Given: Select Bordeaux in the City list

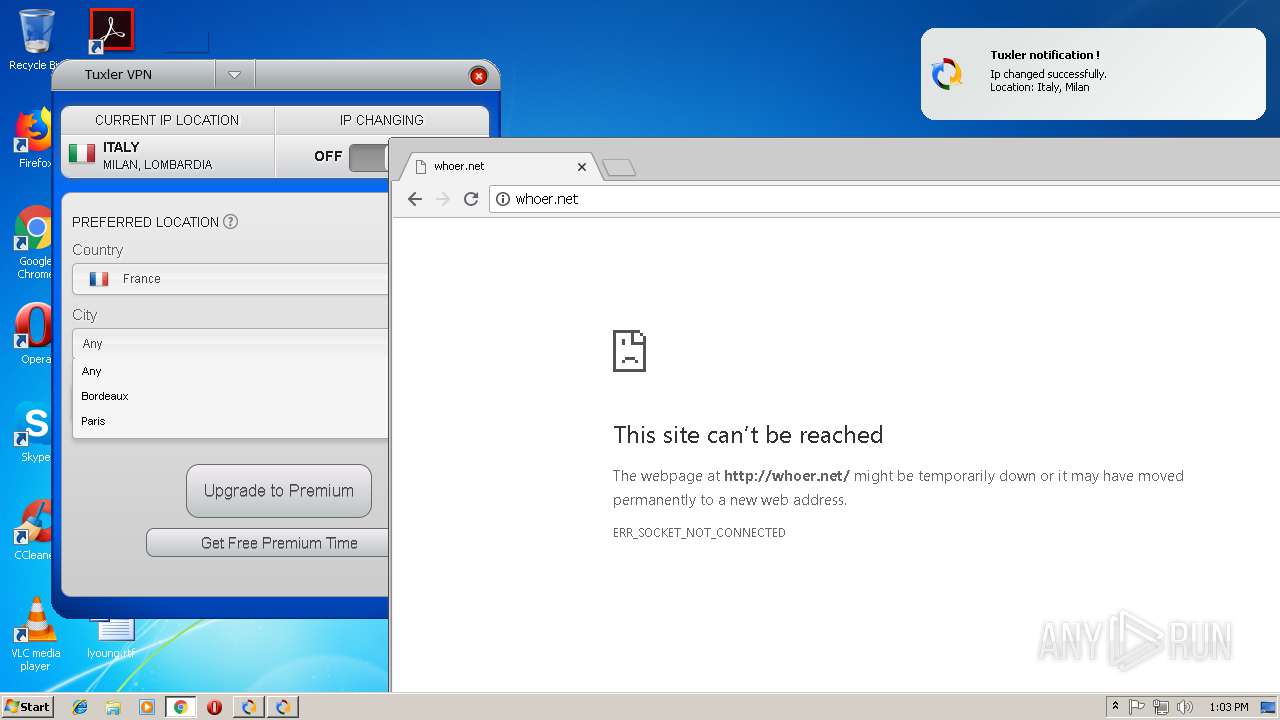Looking at the screenshot, I should [x=230, y=396].
